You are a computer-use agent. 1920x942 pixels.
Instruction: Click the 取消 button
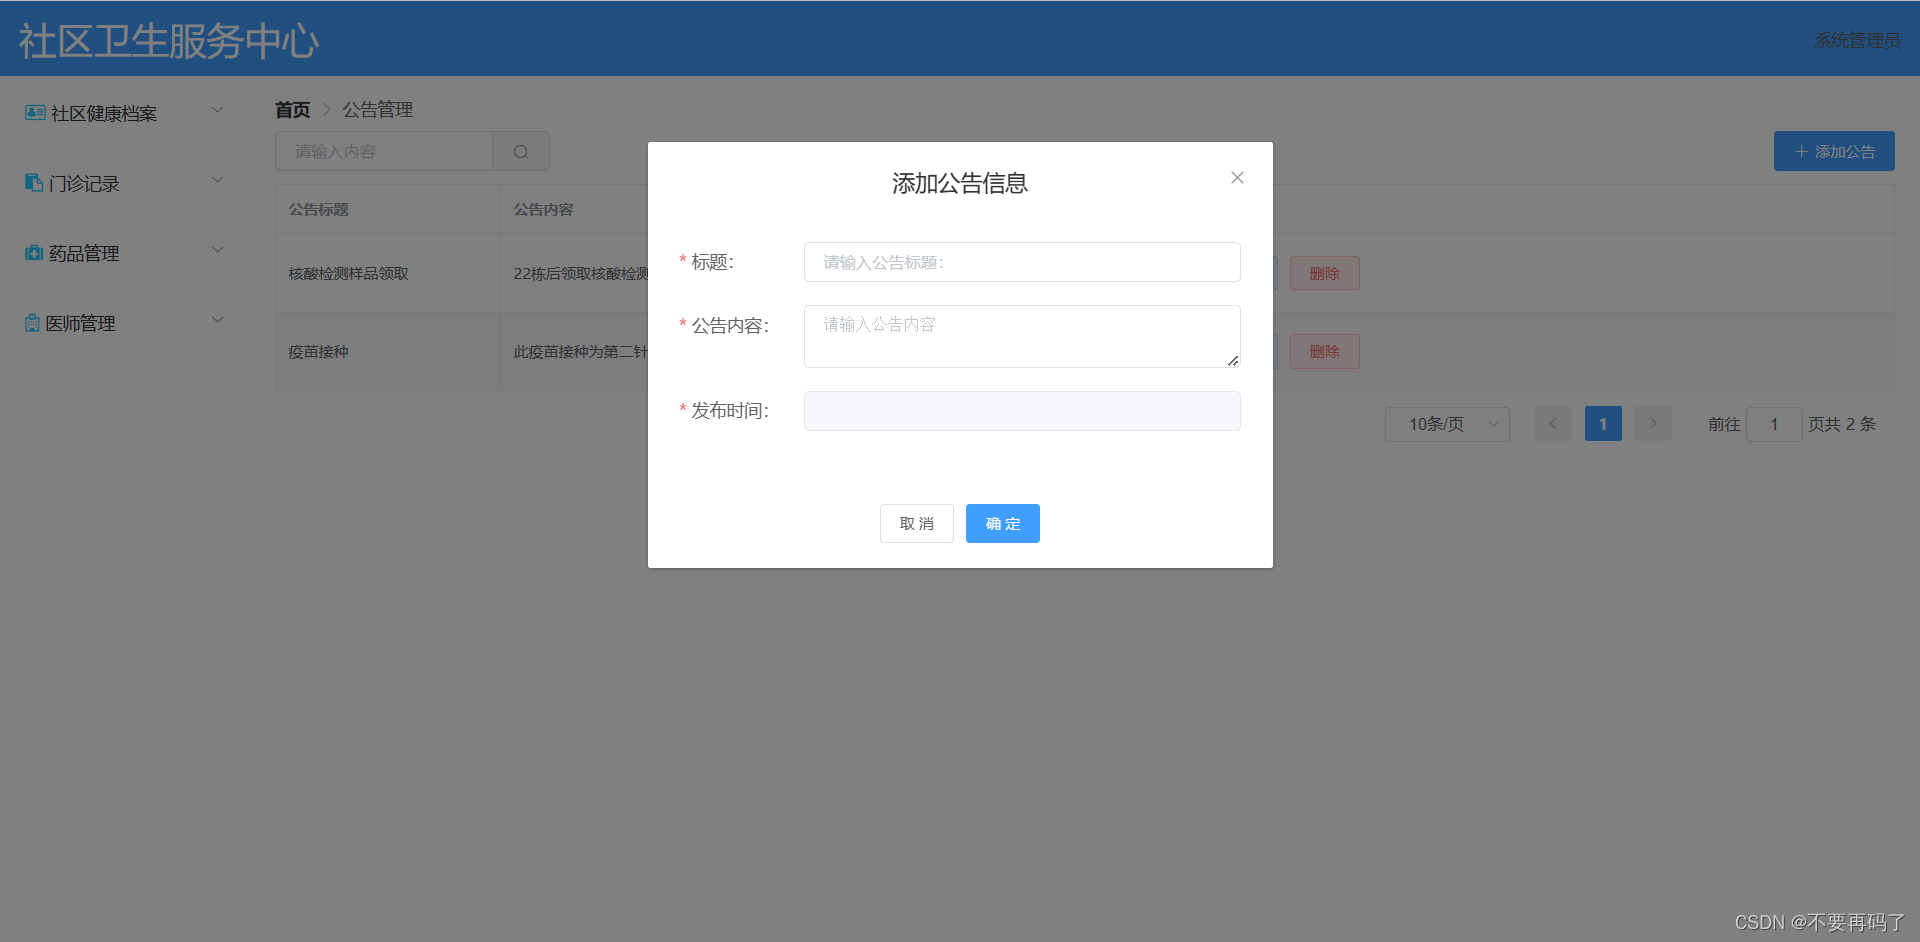[x=917, y=524]
